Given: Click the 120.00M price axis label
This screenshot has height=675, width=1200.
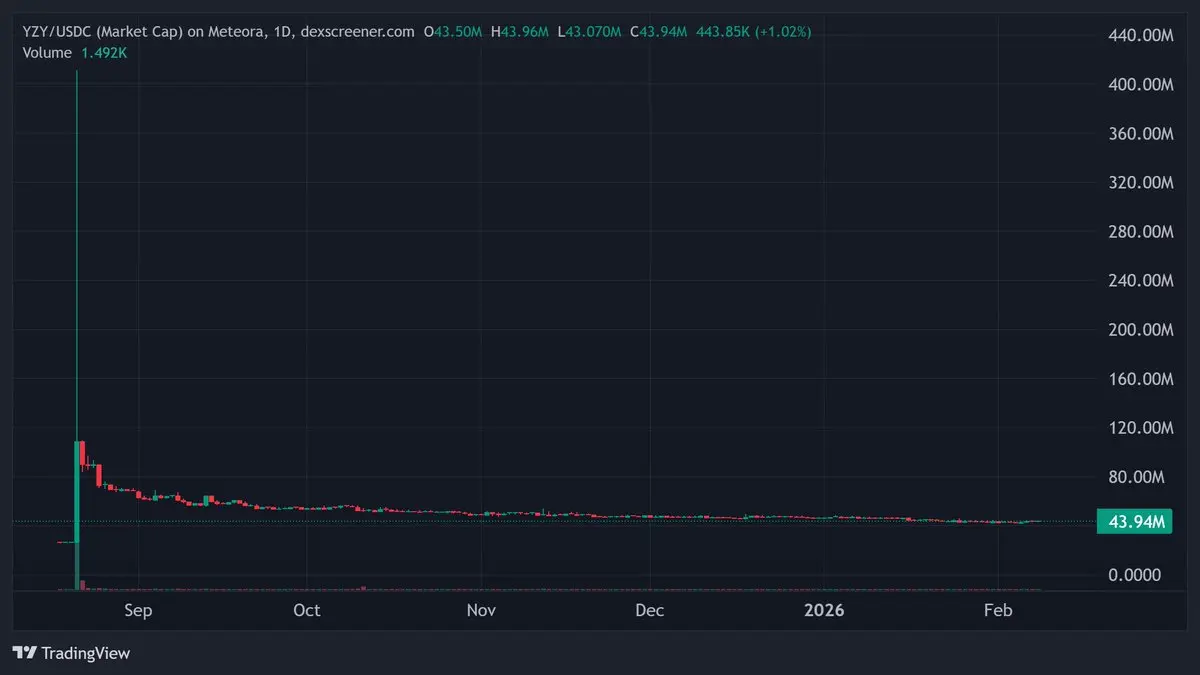Looking at the screenshot, I should 1141,427.
